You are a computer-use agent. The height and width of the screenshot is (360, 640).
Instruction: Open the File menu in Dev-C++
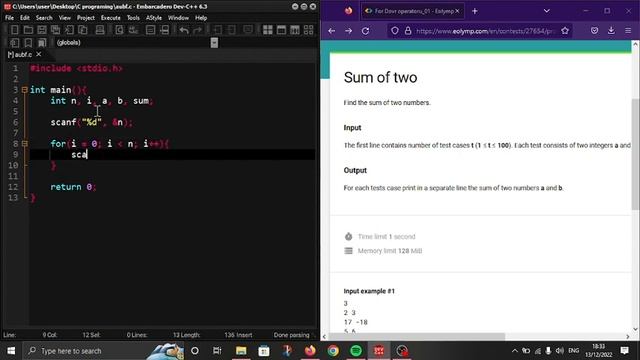tap(9, 18)
